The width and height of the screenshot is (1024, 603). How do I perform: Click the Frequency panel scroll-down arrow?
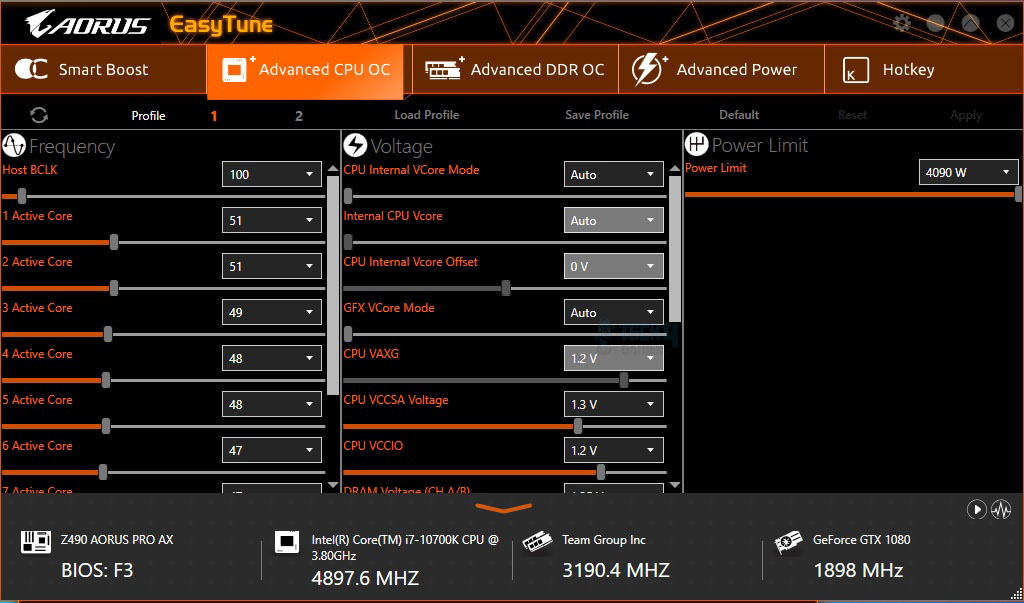[x=333, y=485]
